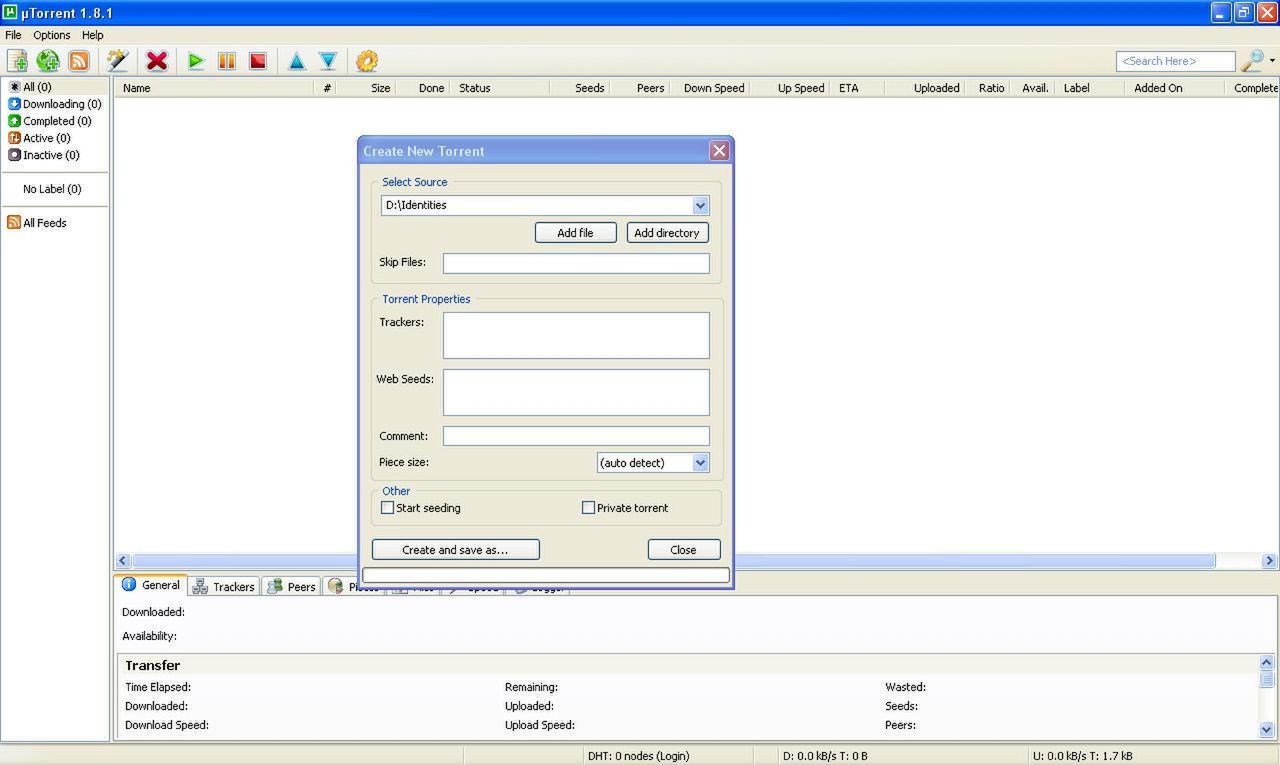This screenshot has width=1280, height=765.
Task: Click Transfer panel scroll up arrow
Action: 1267,662
